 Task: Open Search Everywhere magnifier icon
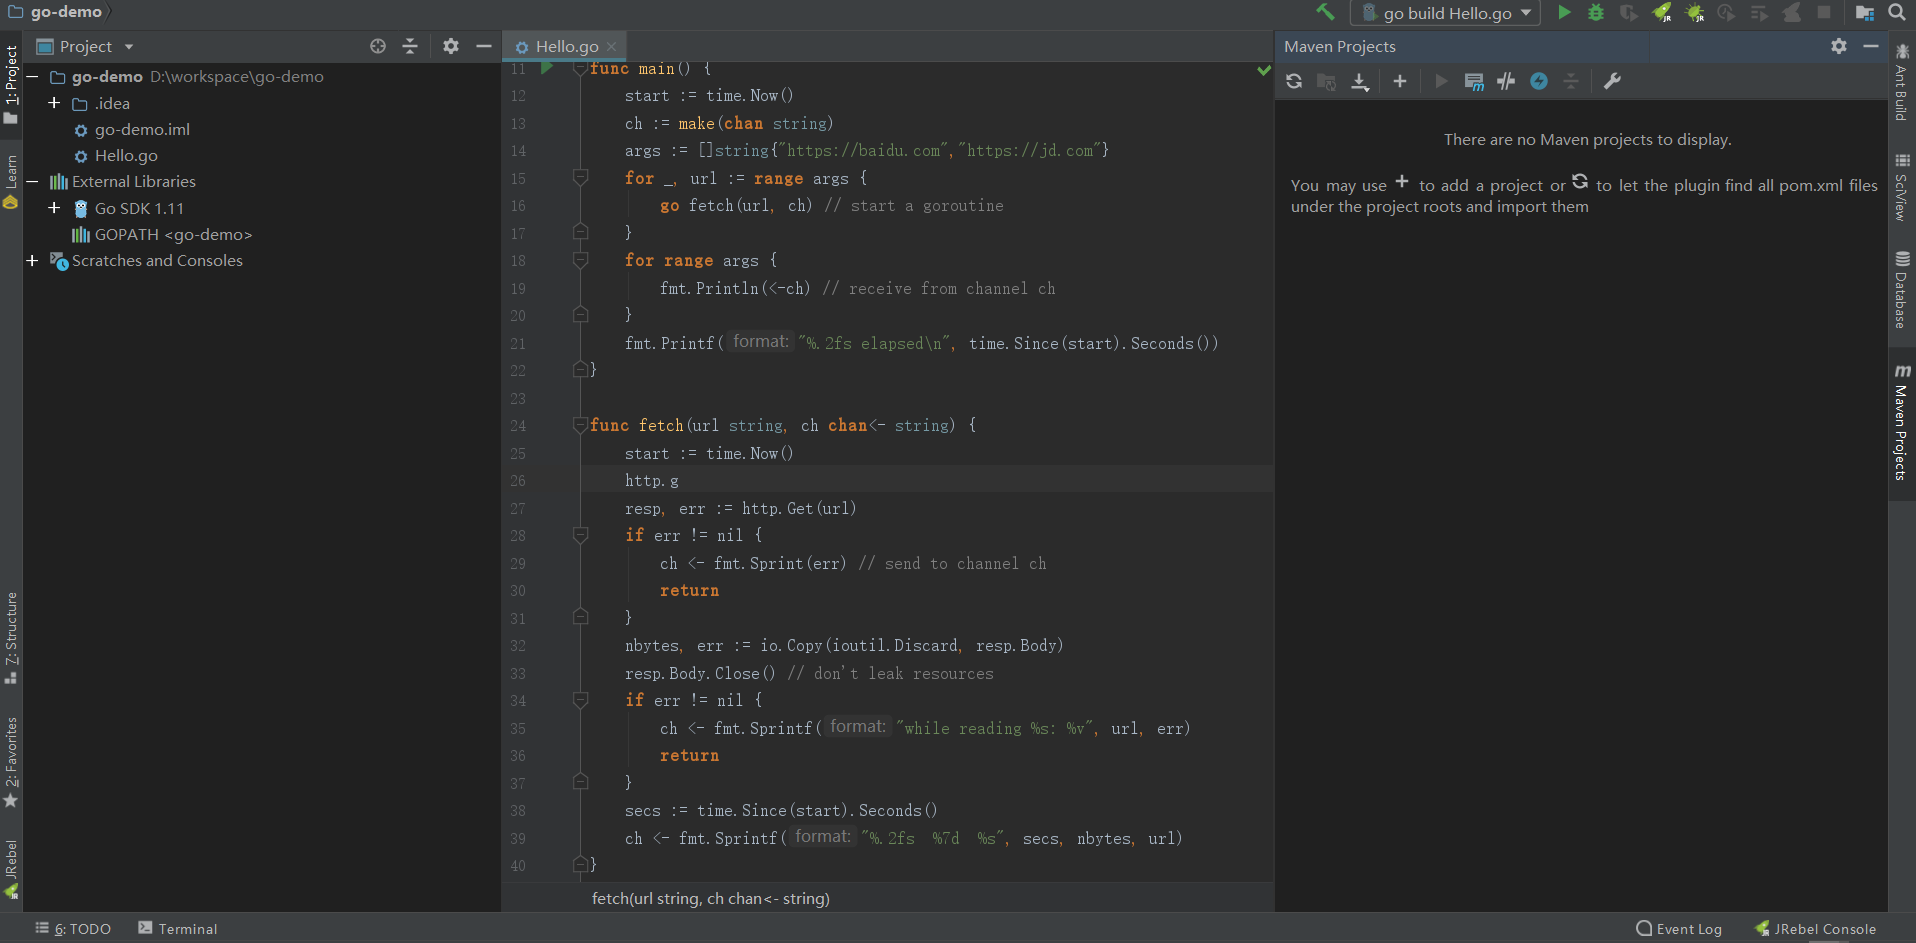[1896, 12]
